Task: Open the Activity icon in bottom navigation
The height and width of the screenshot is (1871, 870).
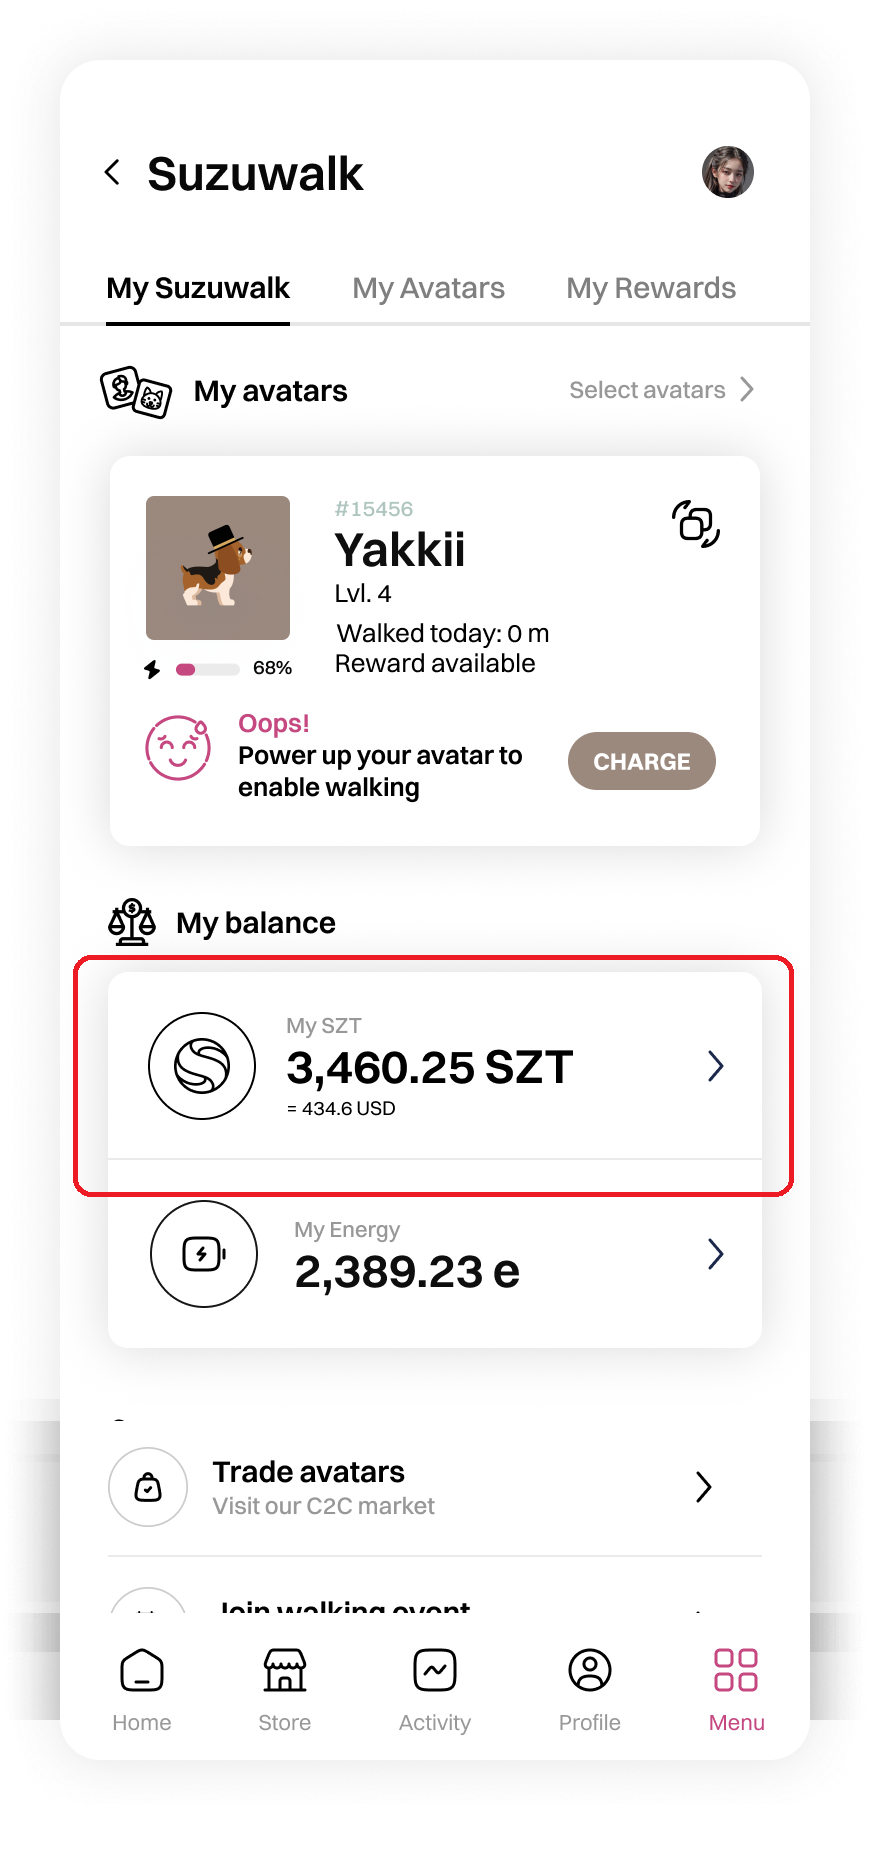Action: 435,1670
